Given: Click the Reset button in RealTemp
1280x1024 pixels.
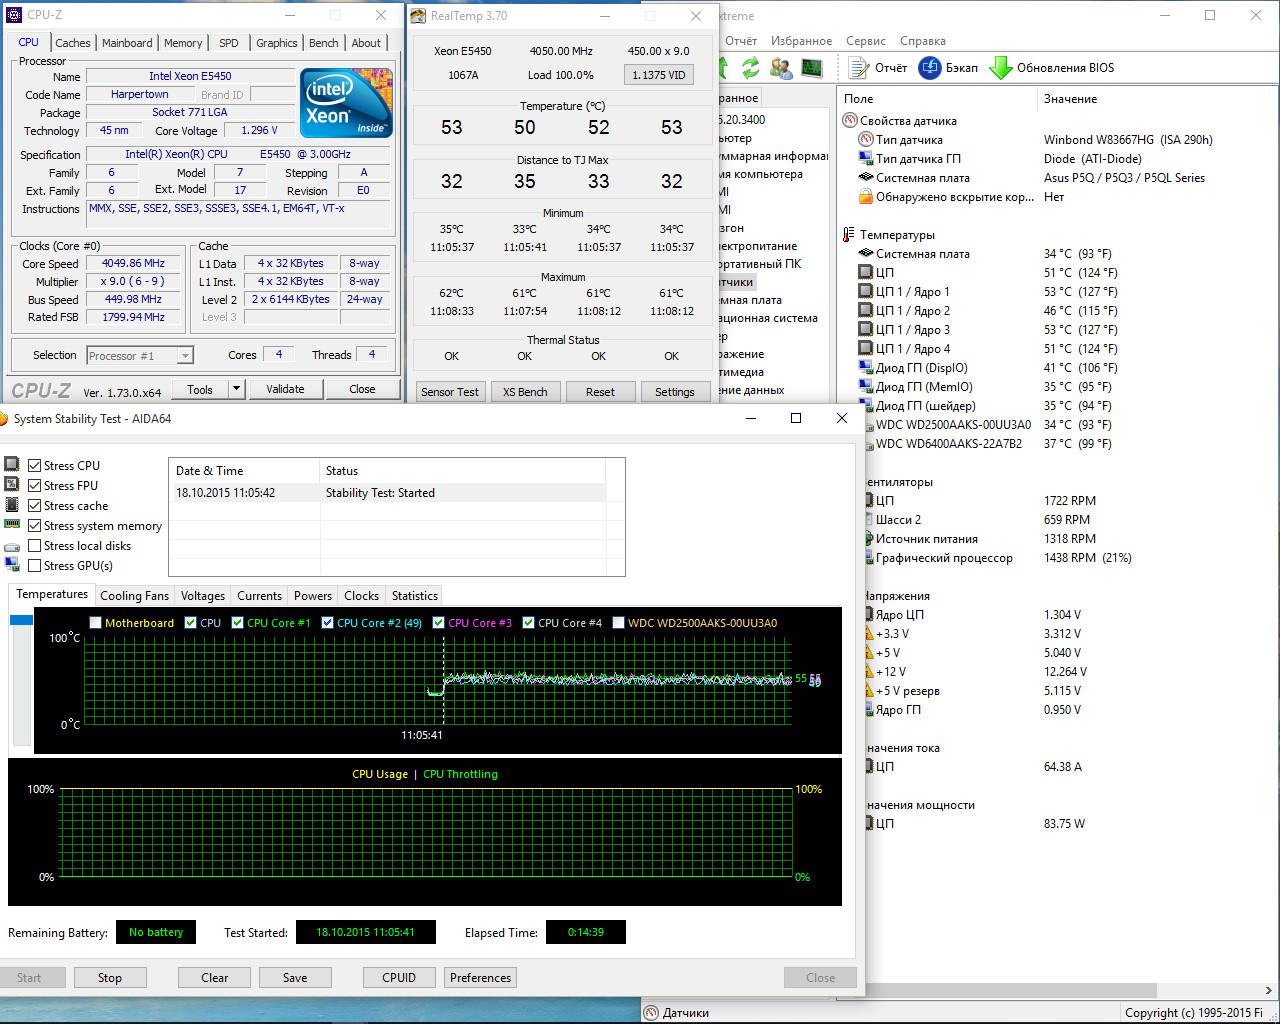Looking at the screenshot, I should (x=600, y=392).
